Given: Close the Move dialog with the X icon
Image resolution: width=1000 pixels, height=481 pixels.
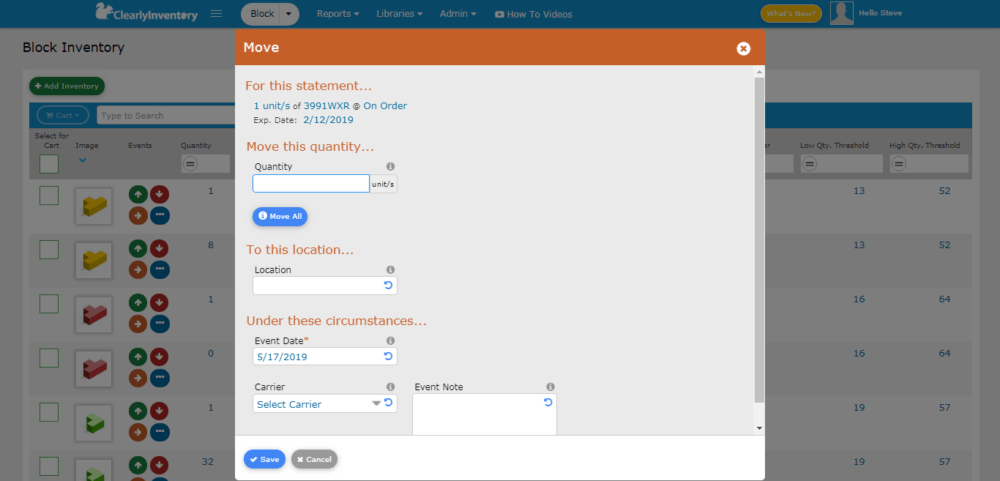Looking at the screenshot, I should (743, 48).
